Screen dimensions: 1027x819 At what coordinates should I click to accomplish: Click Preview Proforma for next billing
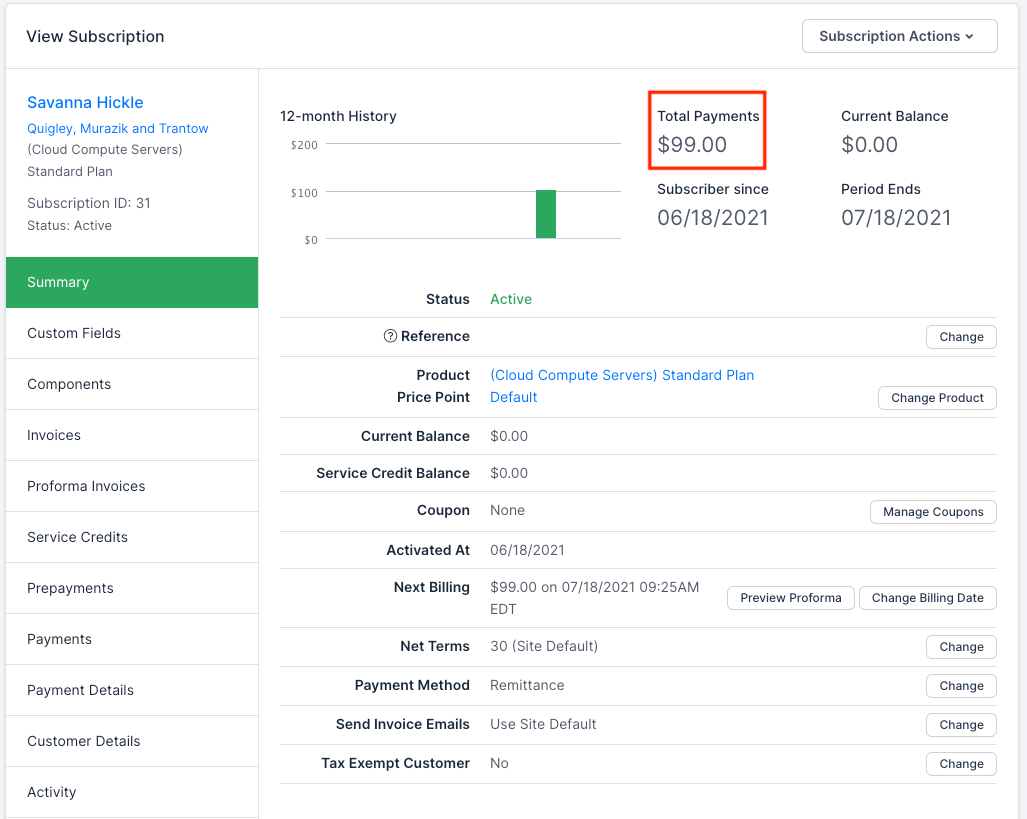[x=790, y=597]
